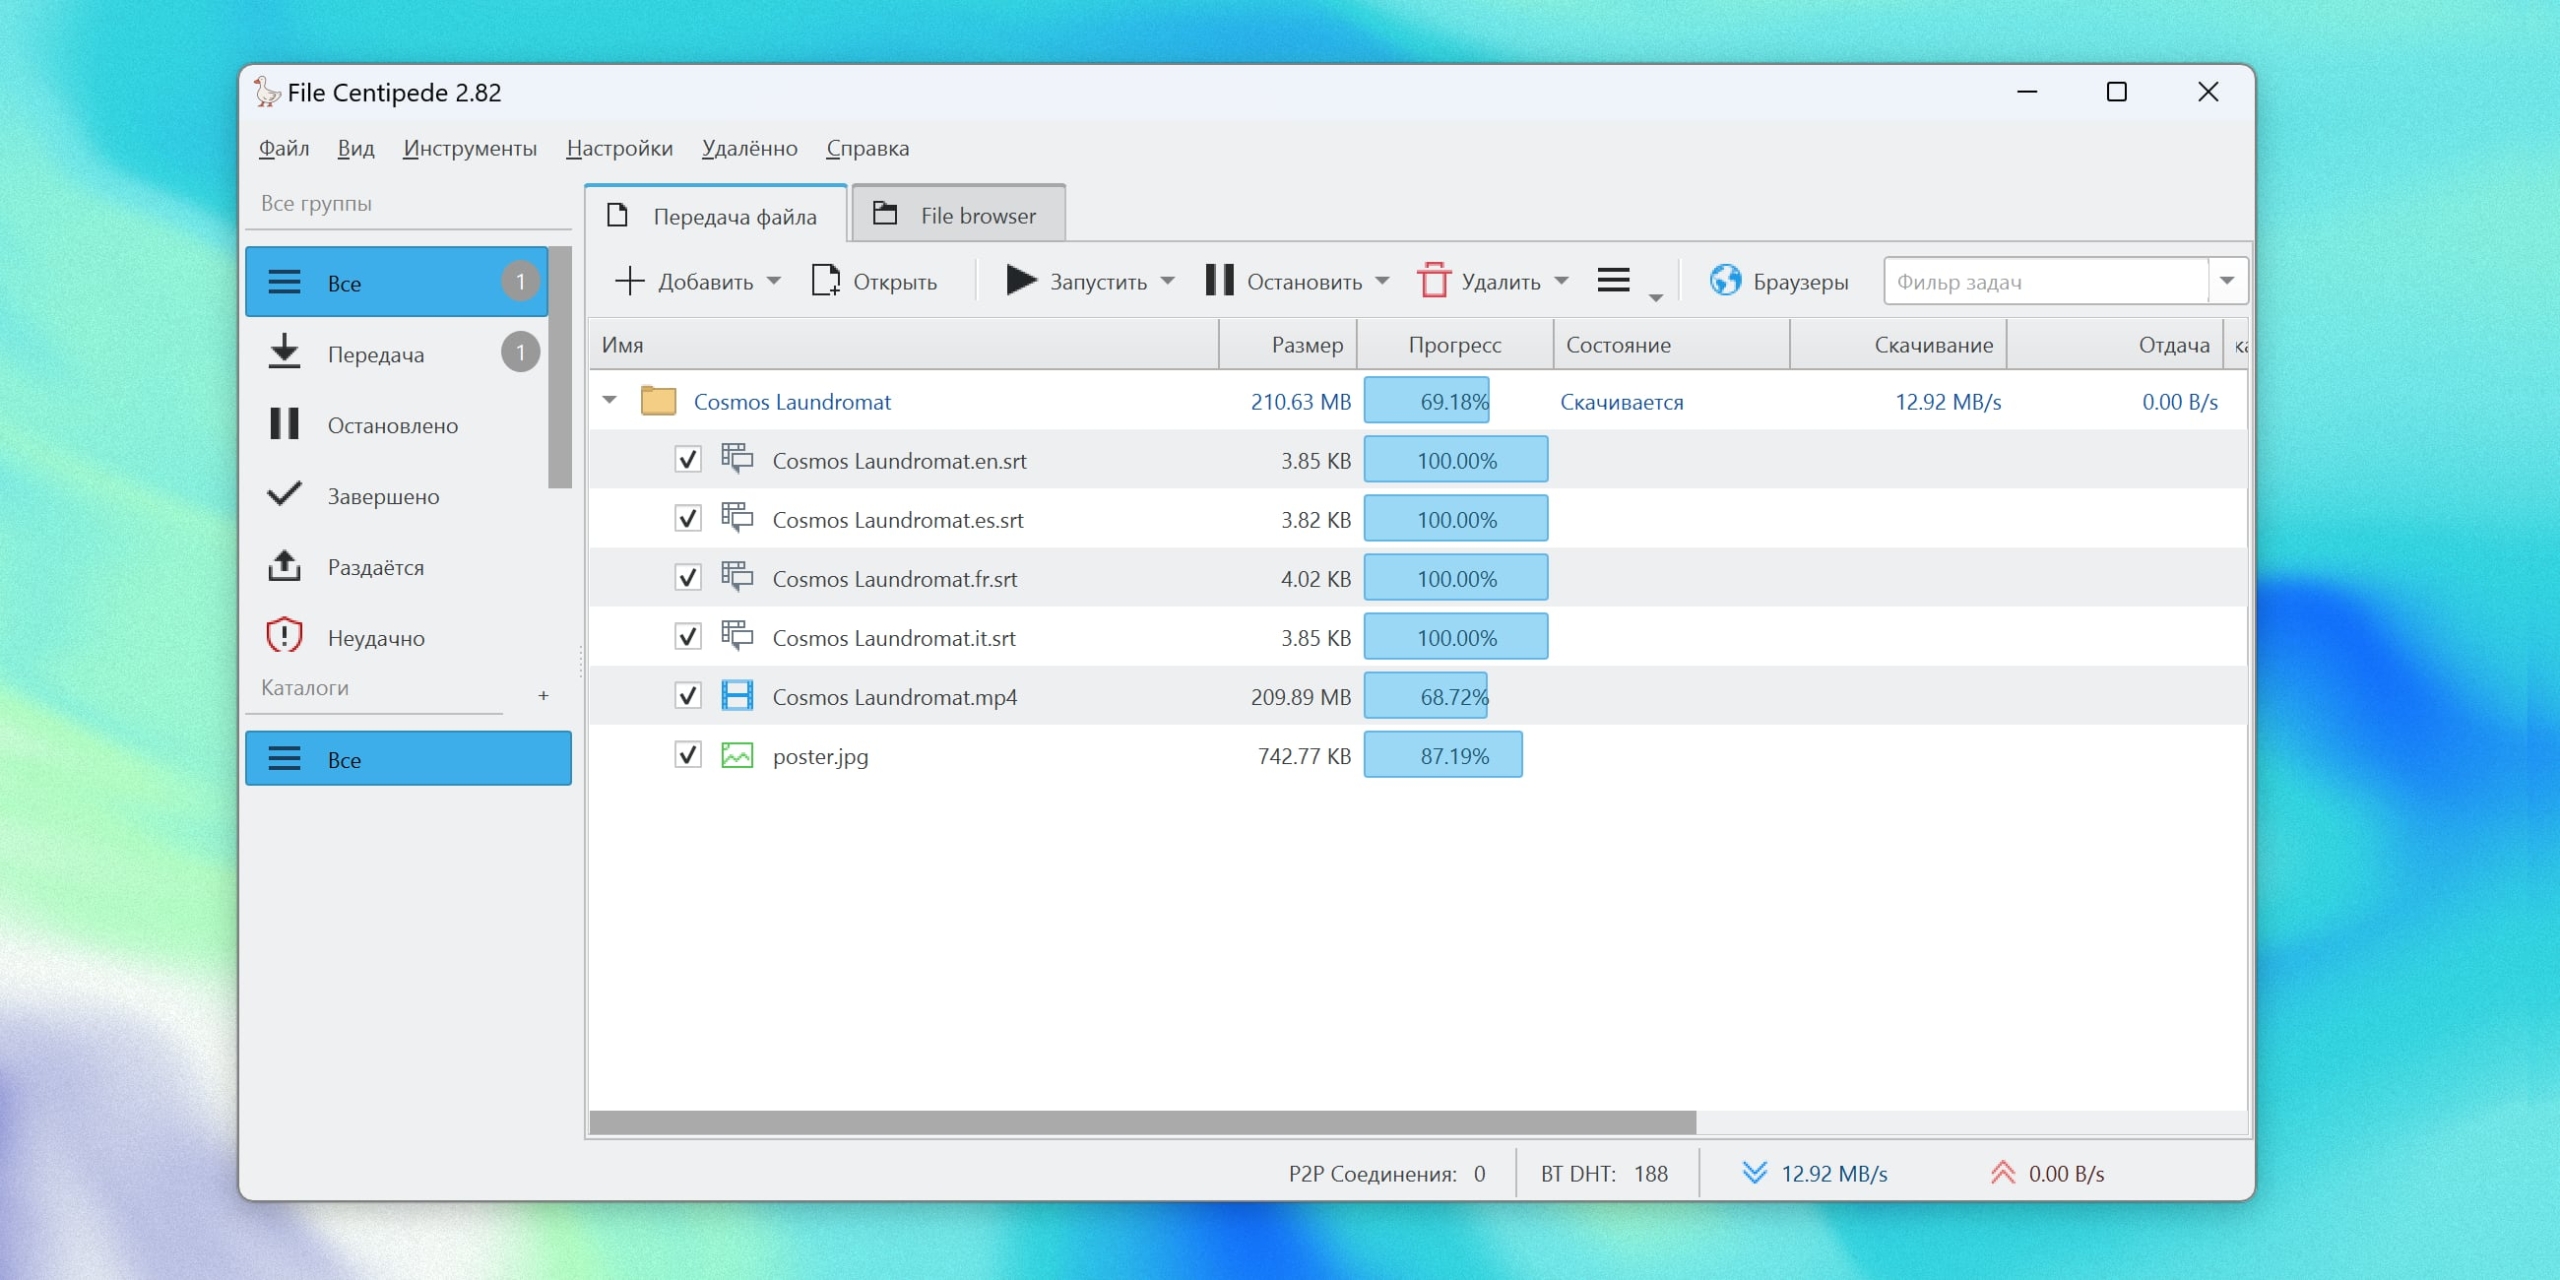
Task: Open the Остановить dropdown arrow
Action: (1382, 281)
